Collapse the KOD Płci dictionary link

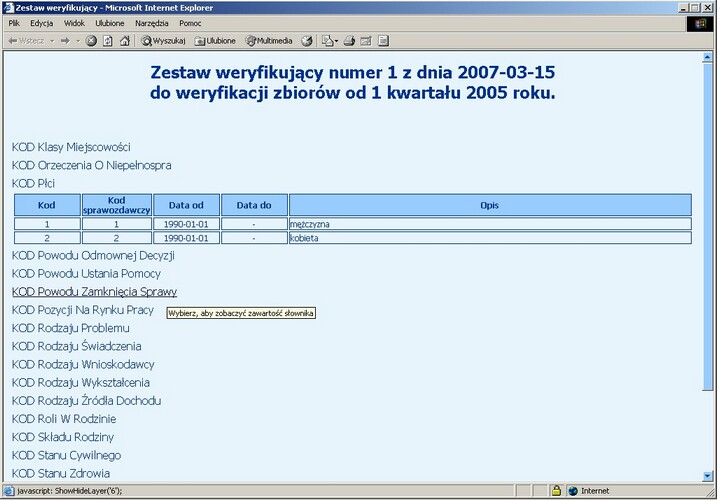point(33,183)
